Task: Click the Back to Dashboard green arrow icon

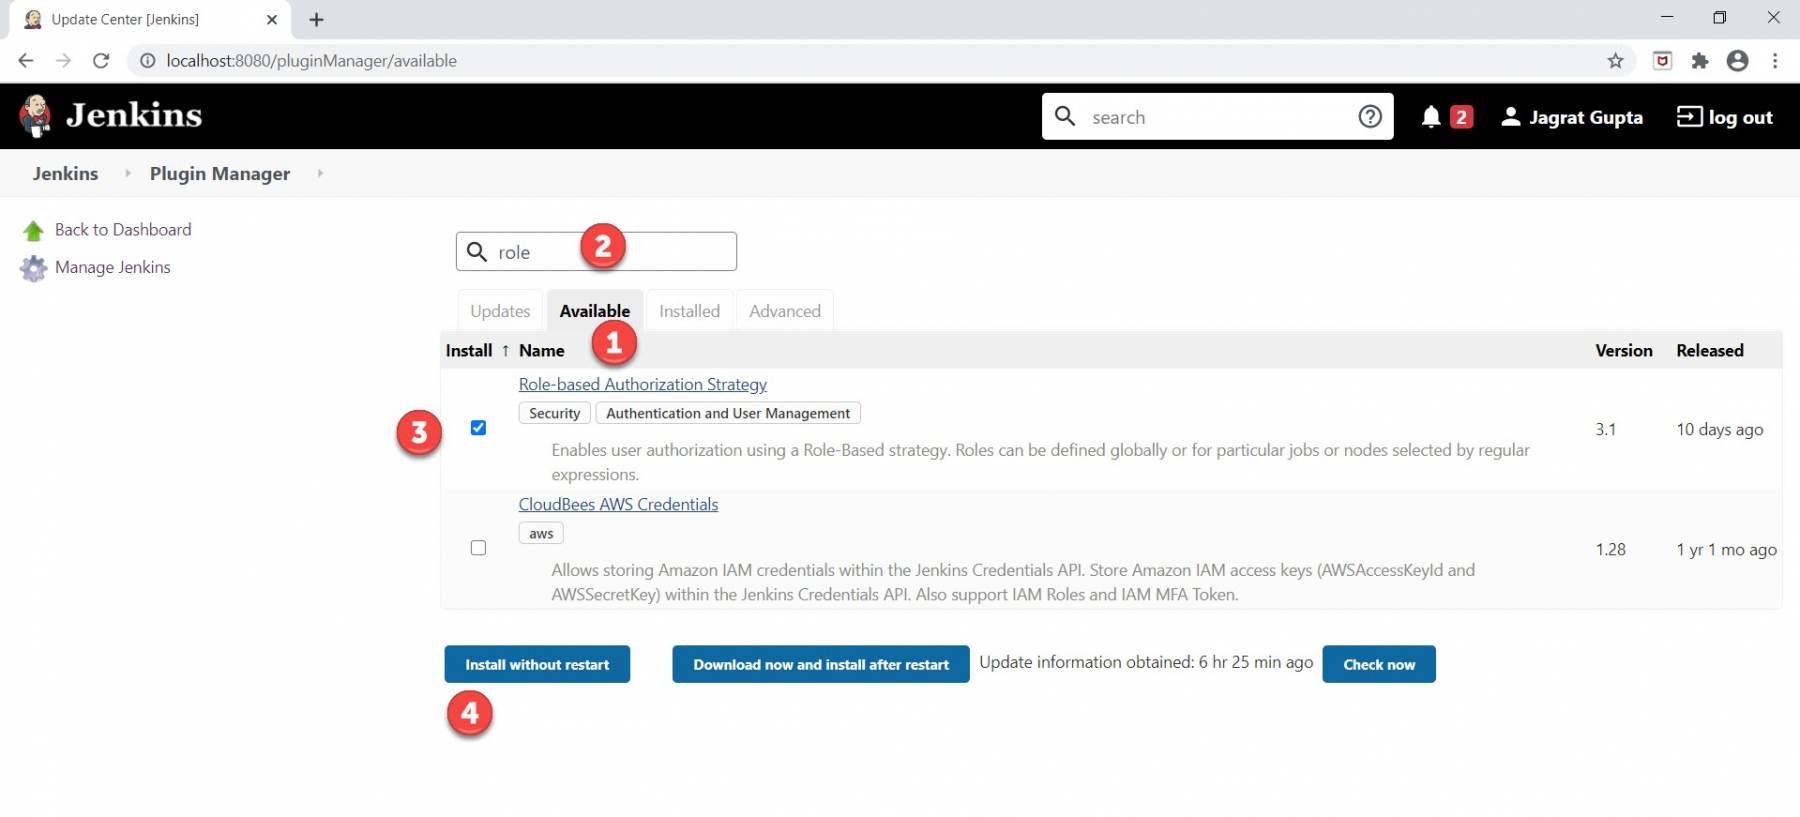Action: 33,231
